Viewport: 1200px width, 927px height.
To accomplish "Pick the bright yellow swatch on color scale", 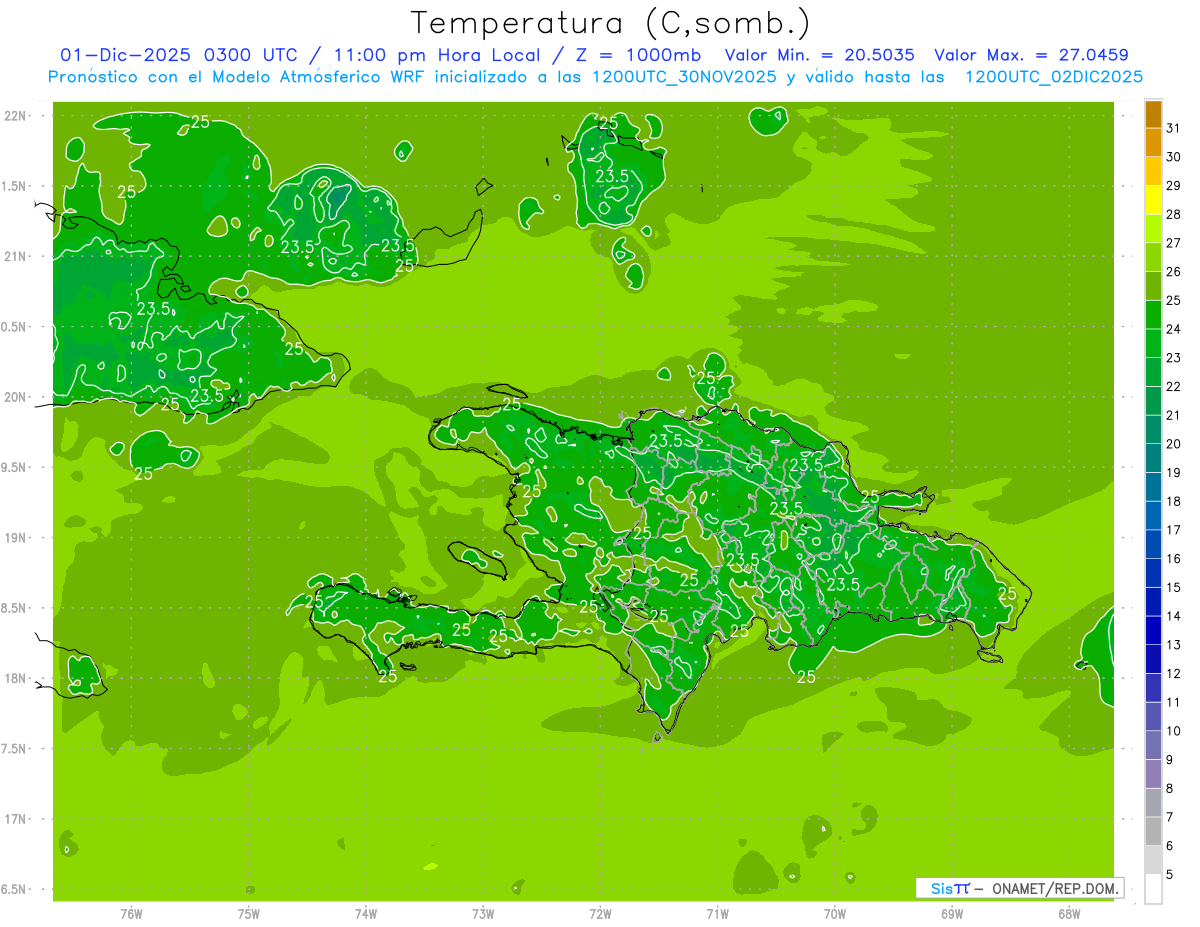I will (x=1153, y=201).
